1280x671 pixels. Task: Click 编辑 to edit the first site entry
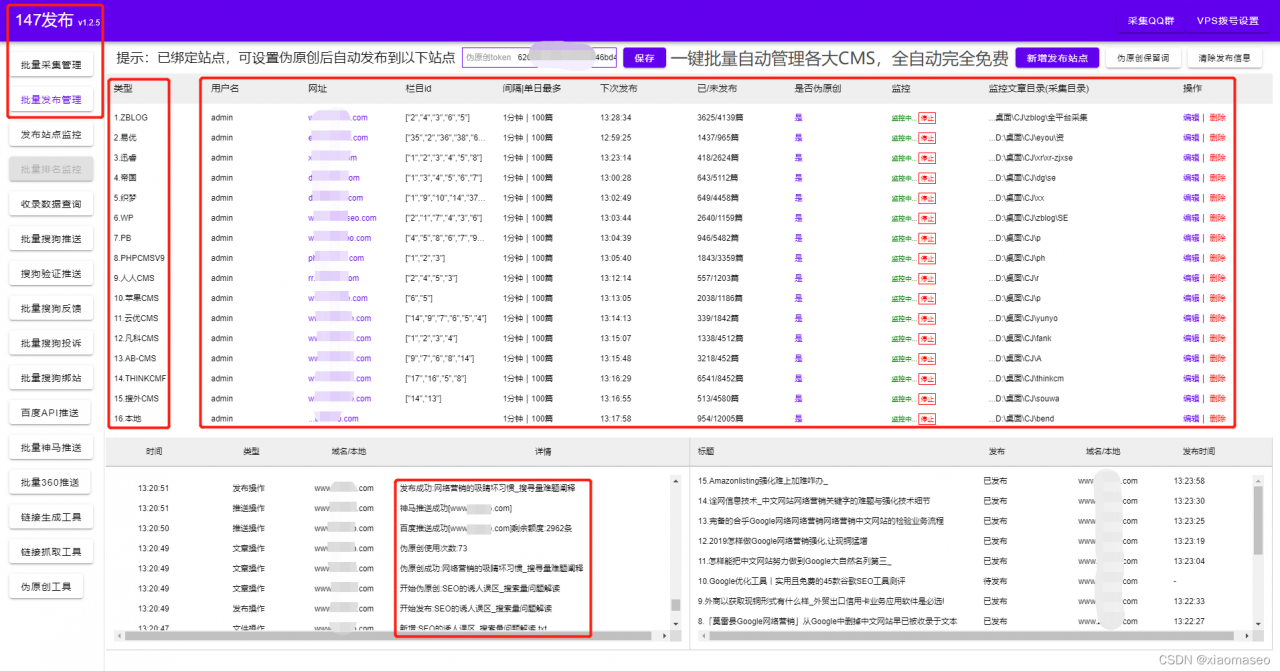coord(1190,117)
